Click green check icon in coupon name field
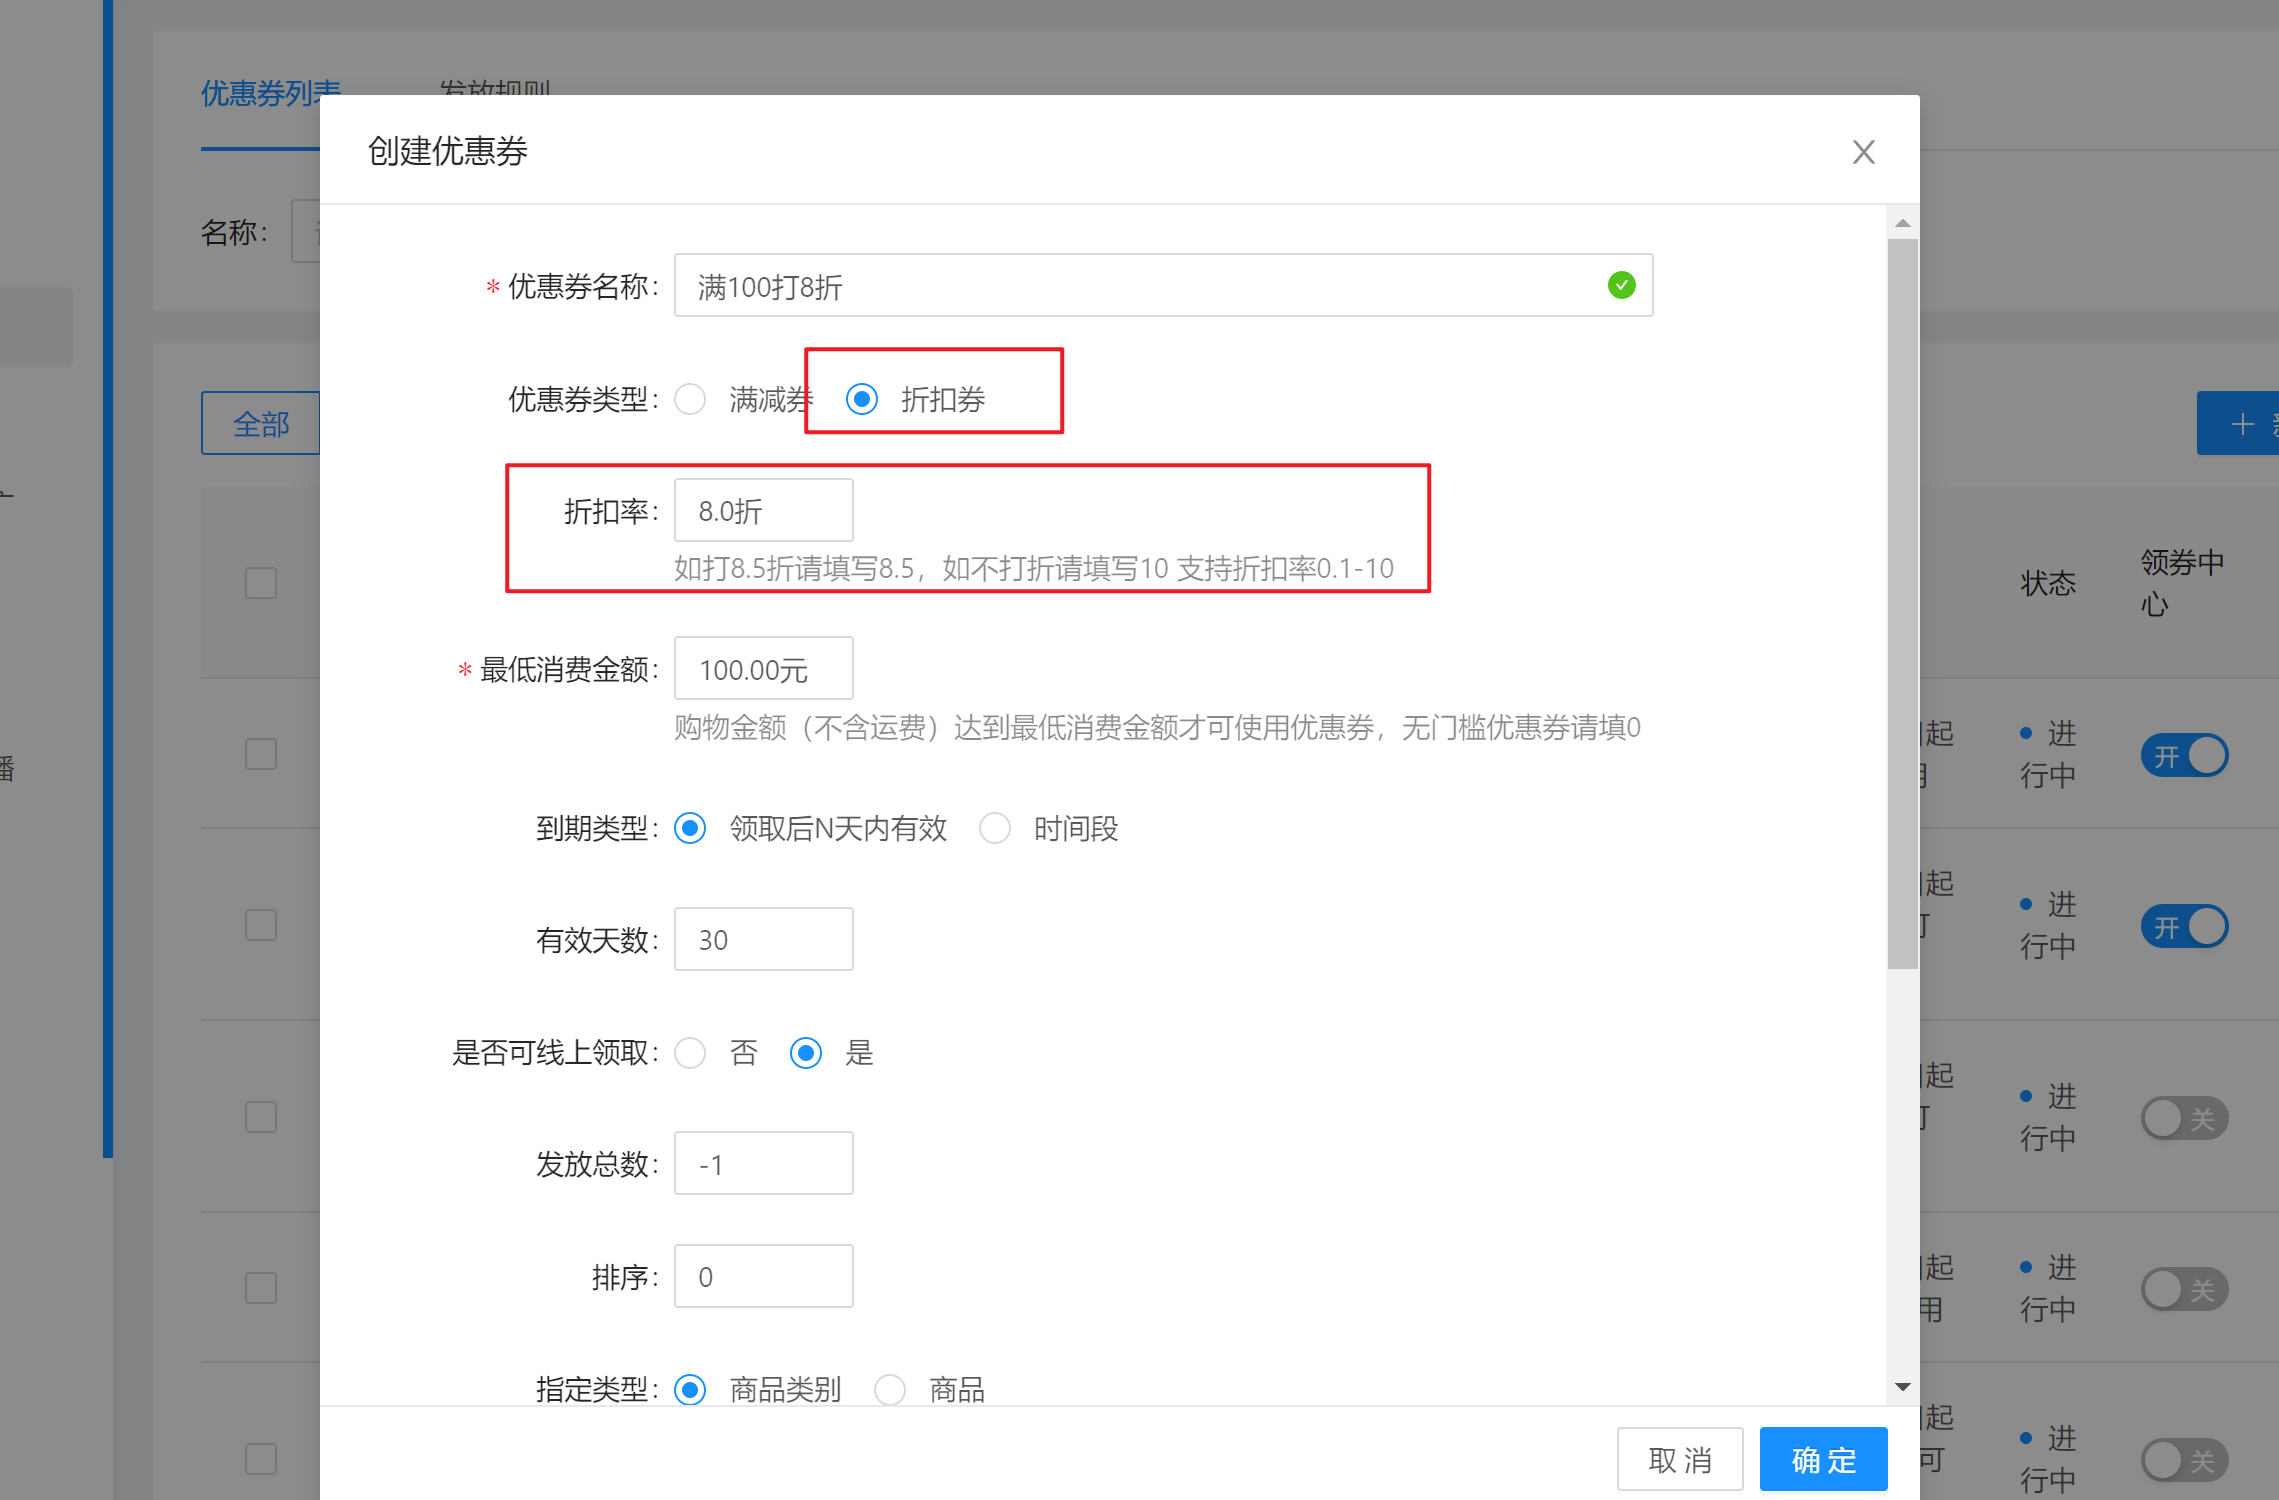Image resolution: width=2279 pixels, height=1500 pixels. 1621,286
